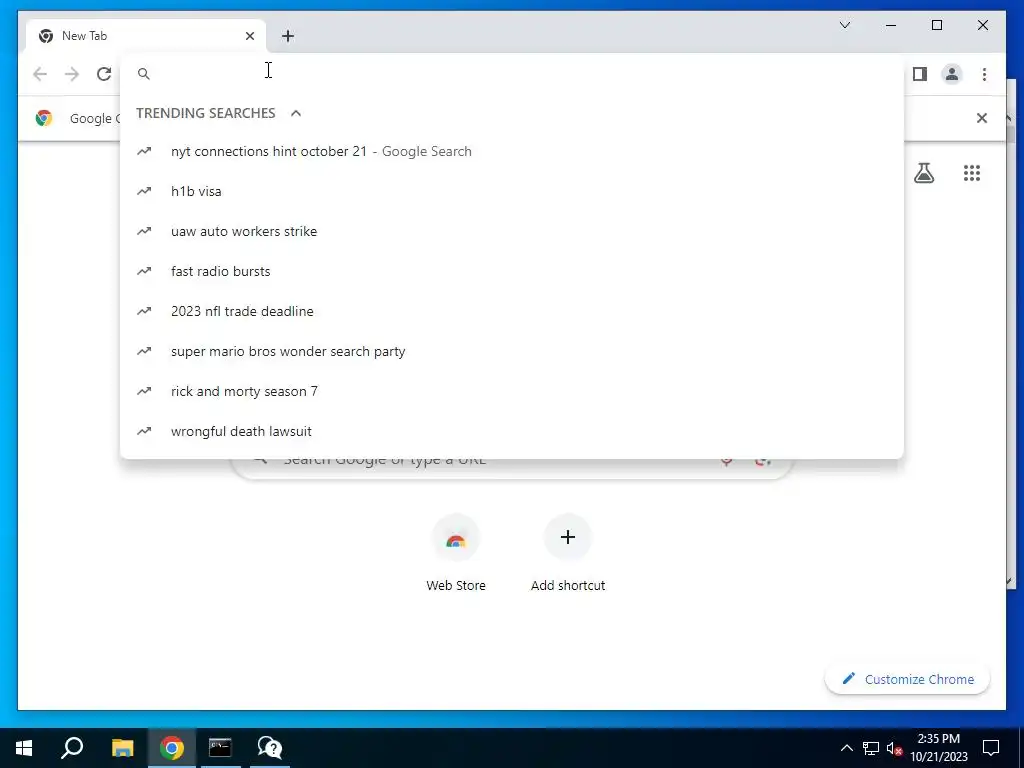Choose 'rick and morty season 7' suggestion
Viewport: 1024px width, 768px height.
pos(512,391)
